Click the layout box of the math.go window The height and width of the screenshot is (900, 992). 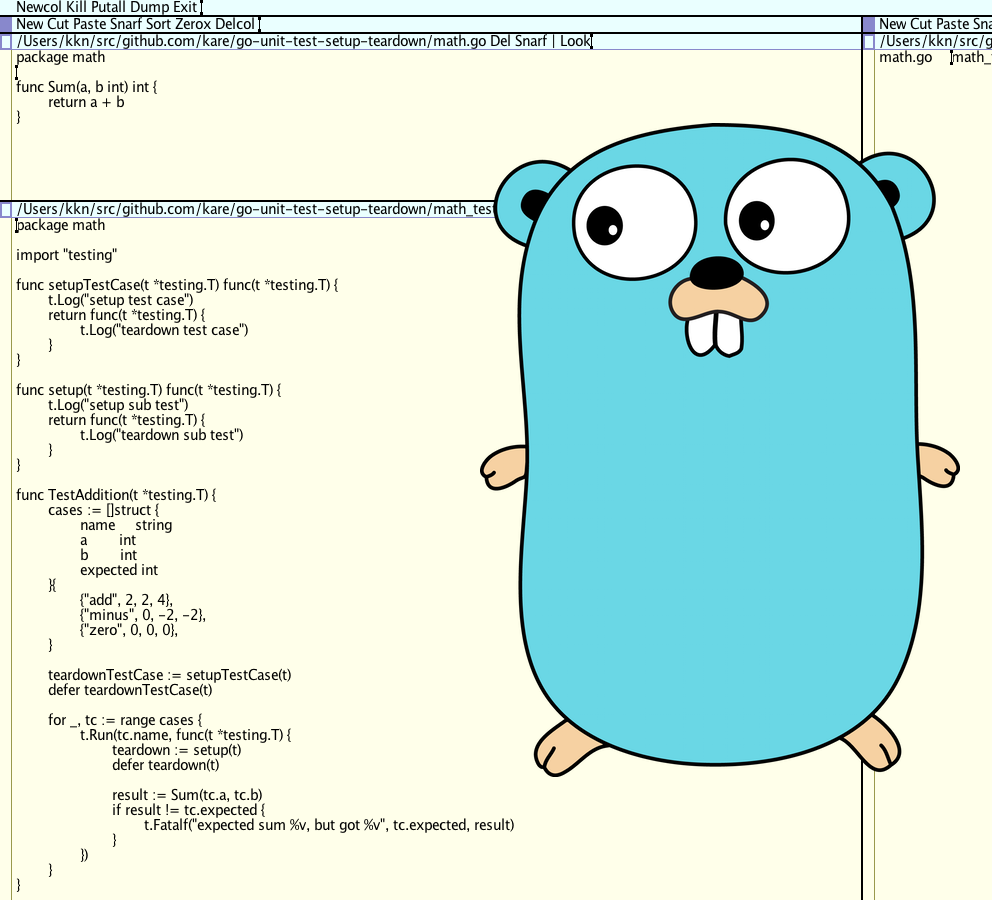(7, 41)
